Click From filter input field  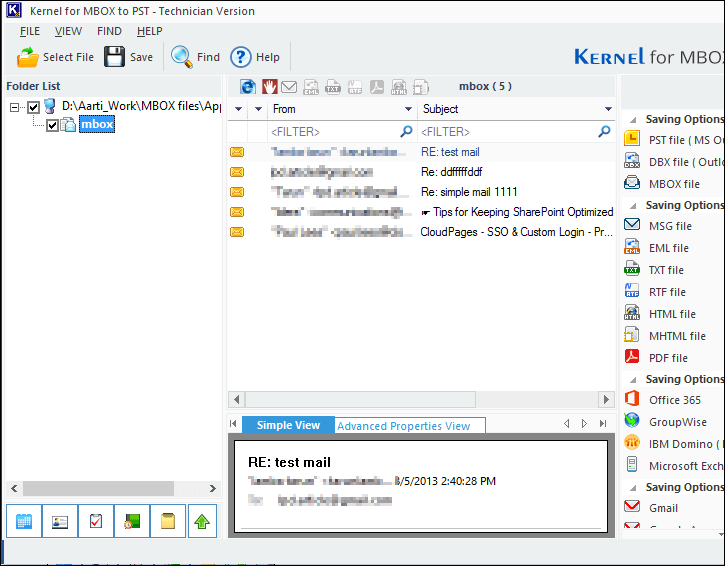point(342,132)
